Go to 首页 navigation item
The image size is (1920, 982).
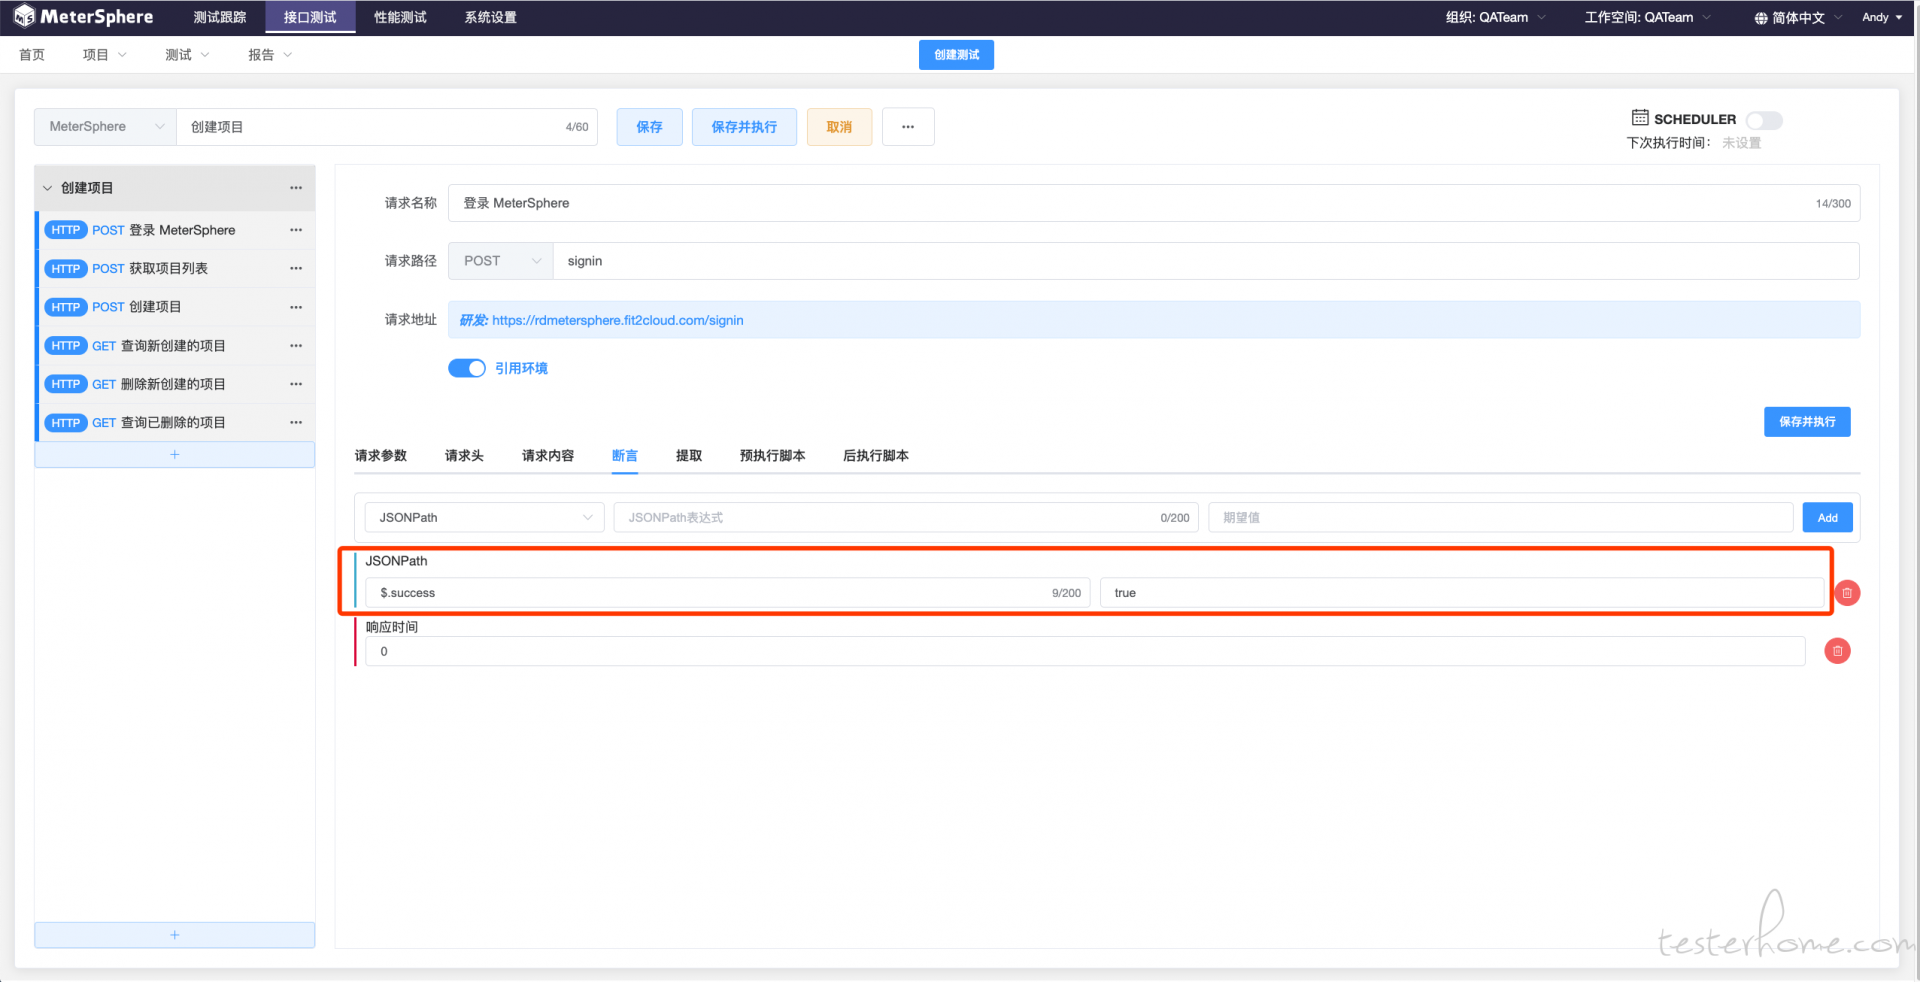[32, 55]
